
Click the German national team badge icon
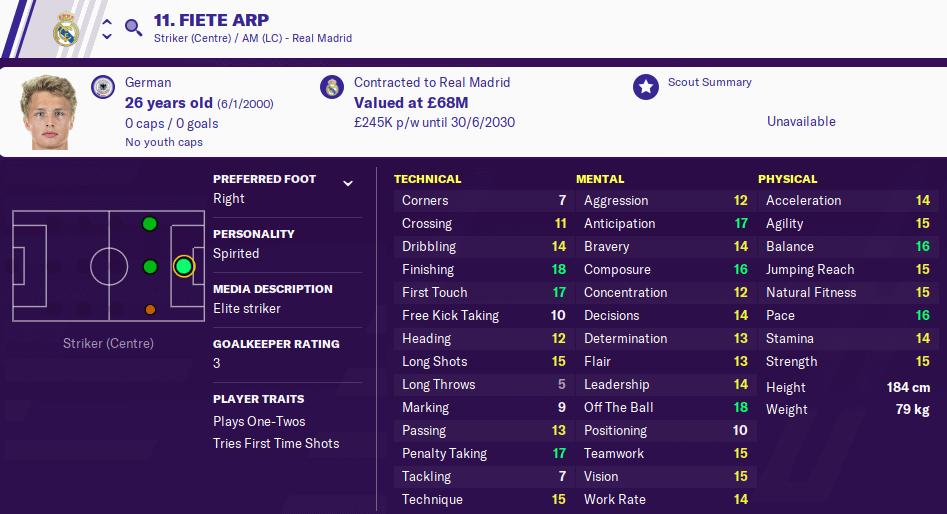click(103, 87)
